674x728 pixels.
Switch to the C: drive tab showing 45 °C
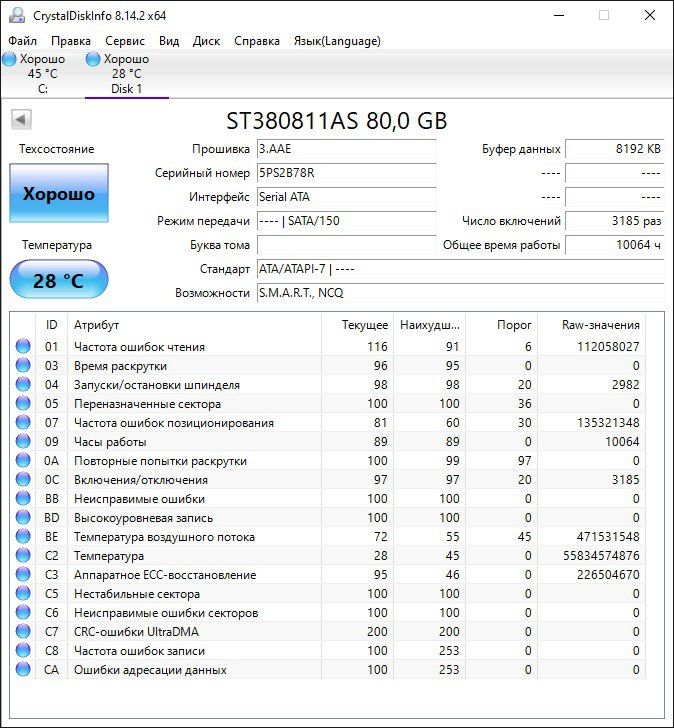[x=43, y=74]
